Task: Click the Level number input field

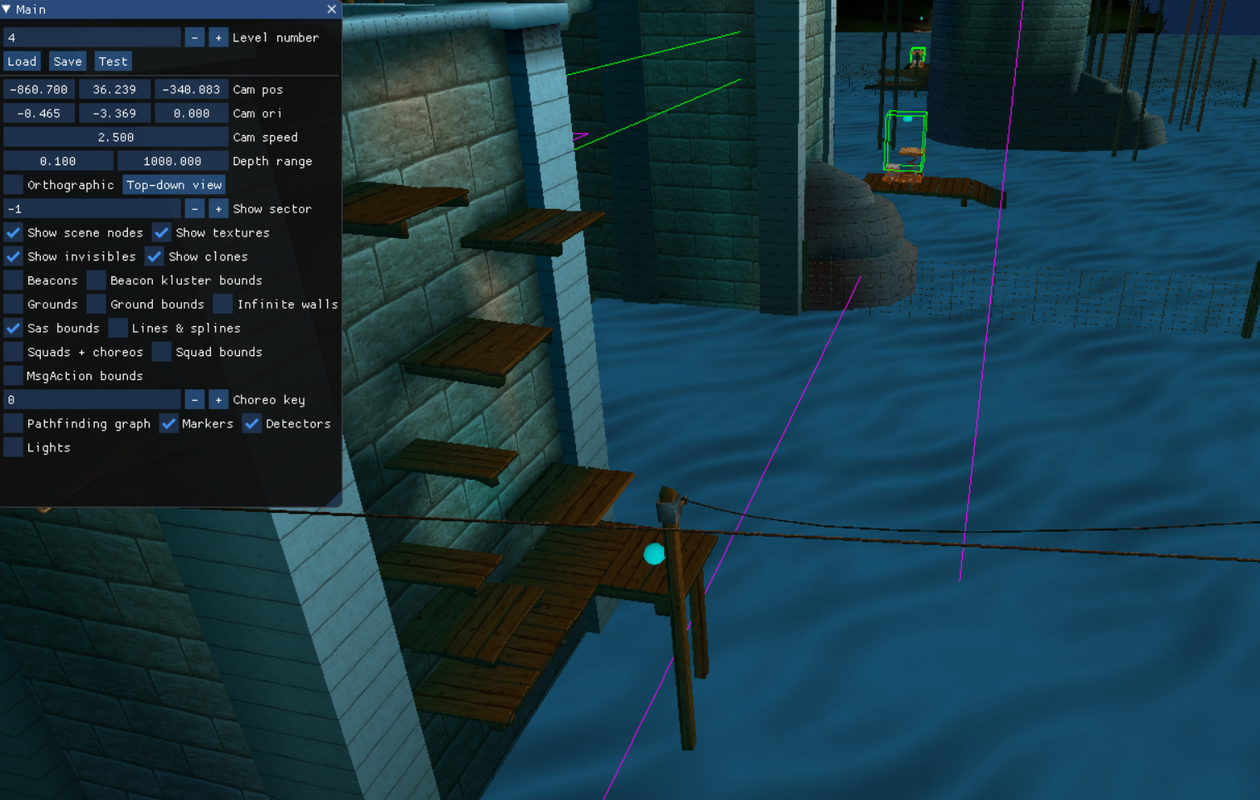Action: point(92,37)
